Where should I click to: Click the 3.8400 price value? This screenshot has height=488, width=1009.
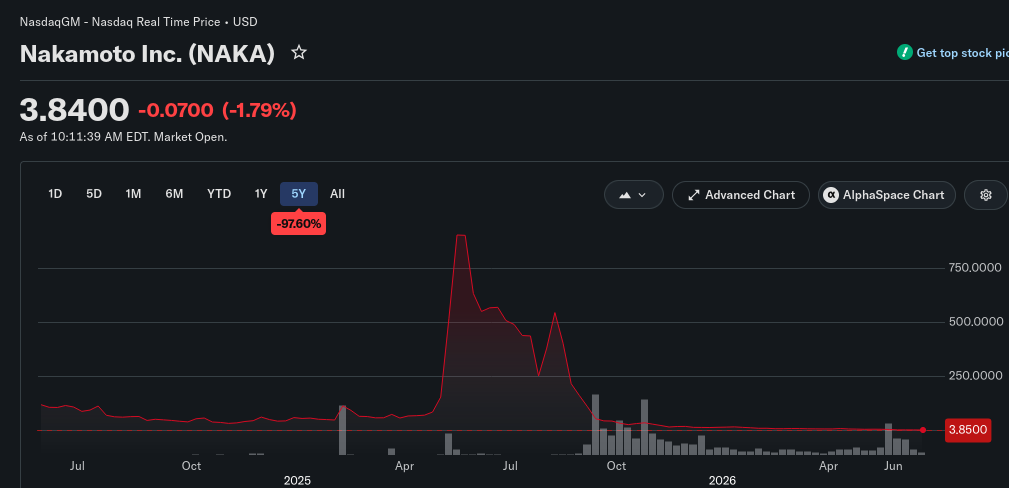(75, 110)
